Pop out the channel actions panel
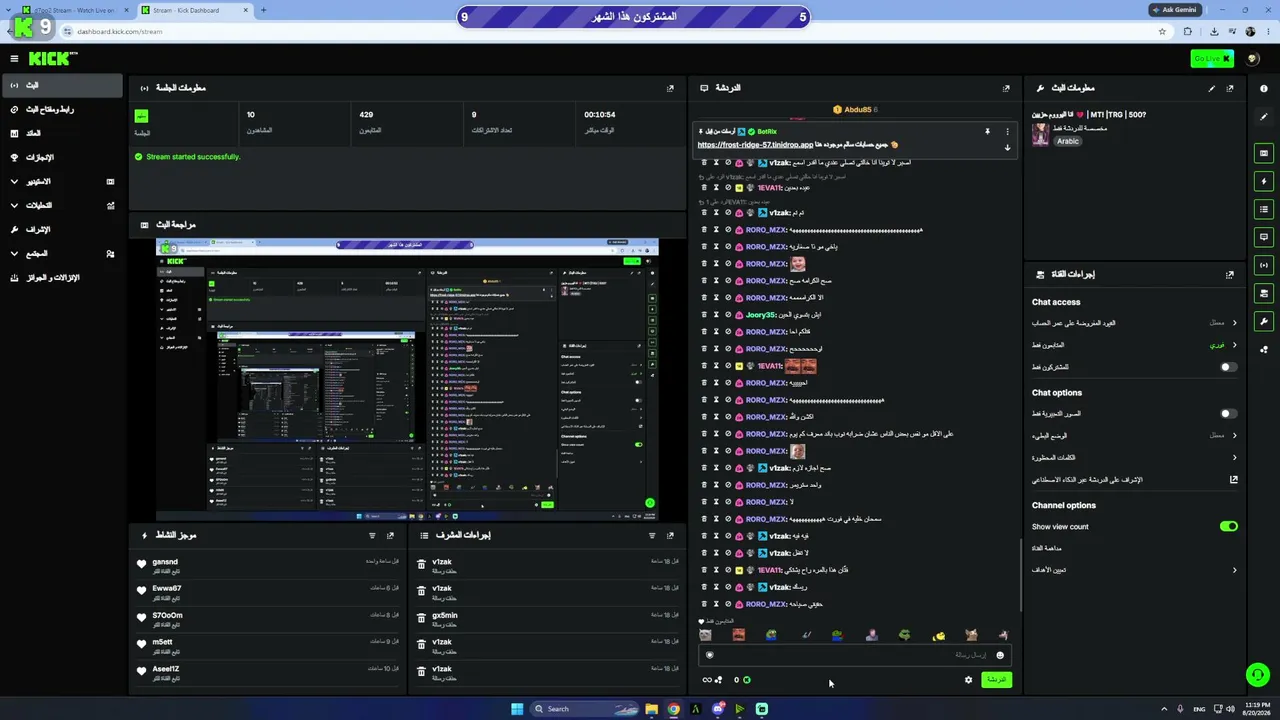This screenshot has height=720, width=1280. point(1230,274)
